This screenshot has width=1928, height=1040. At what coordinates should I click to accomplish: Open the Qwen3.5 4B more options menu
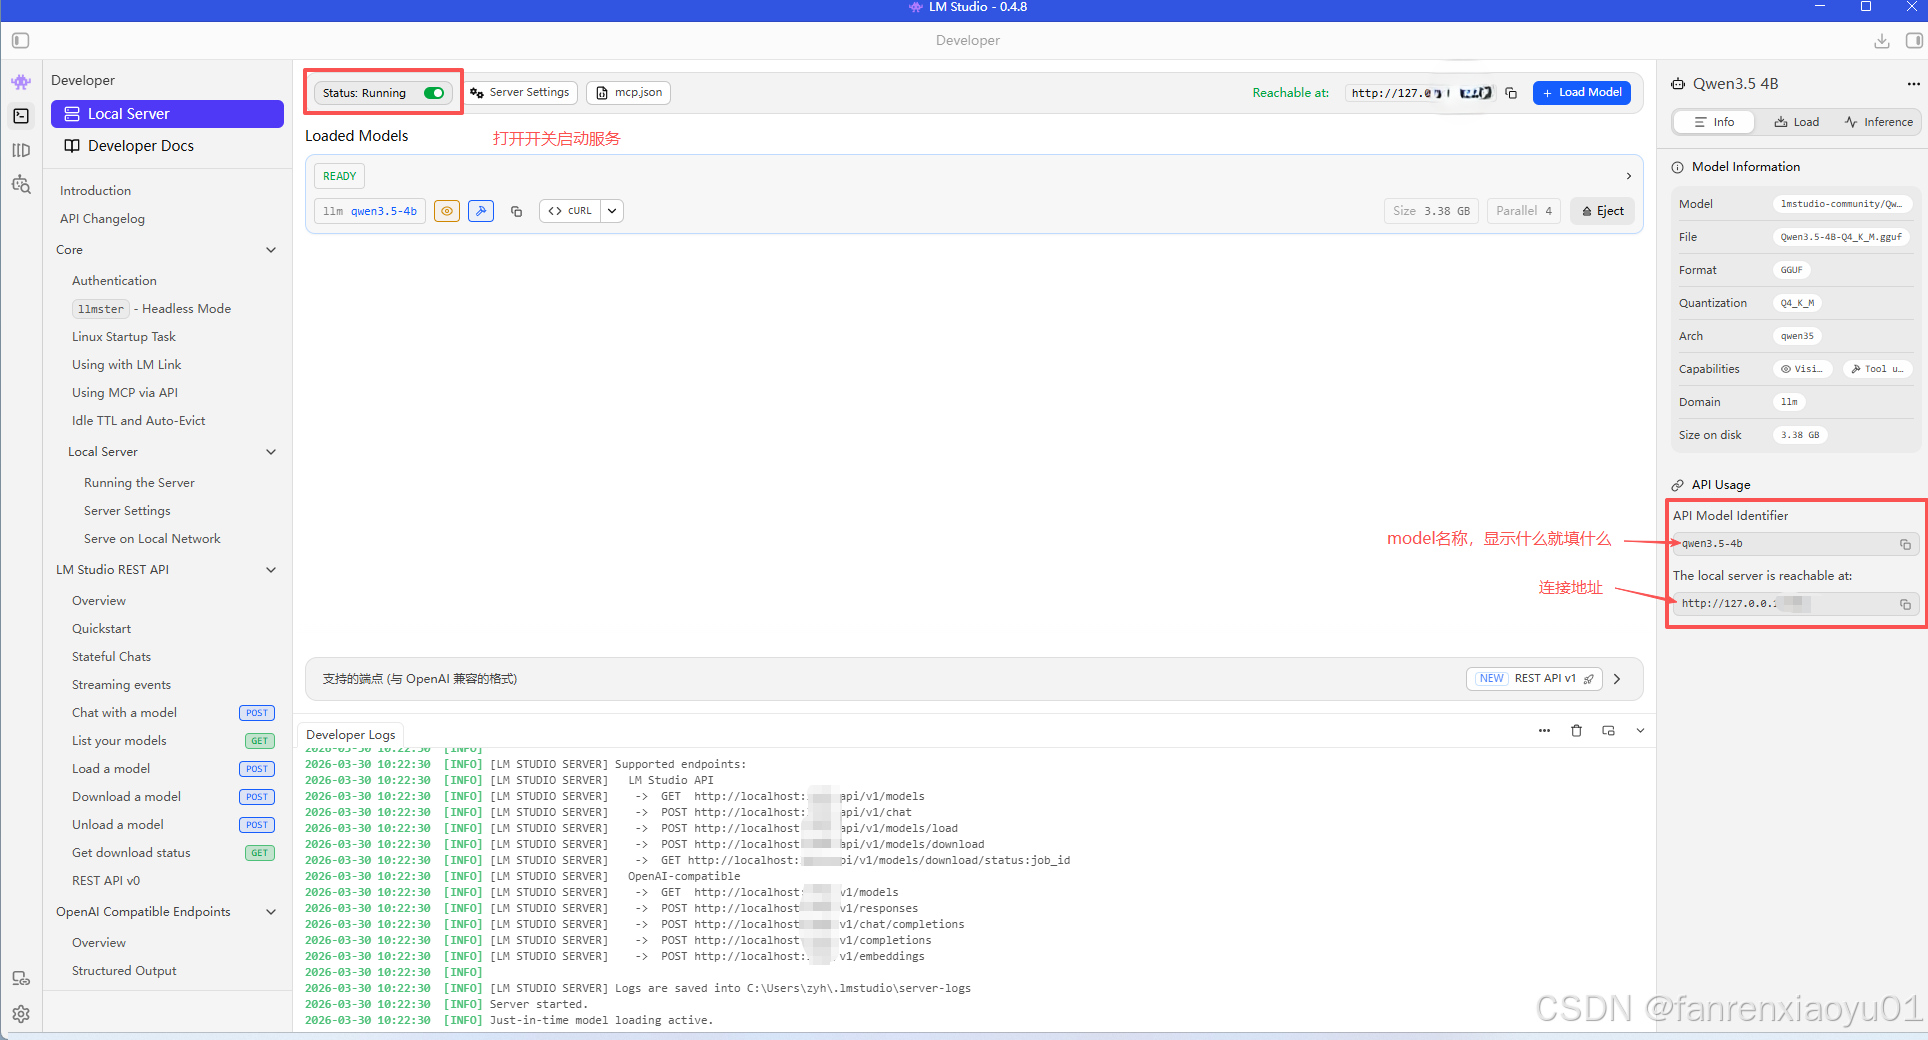tap(1913, 84)
